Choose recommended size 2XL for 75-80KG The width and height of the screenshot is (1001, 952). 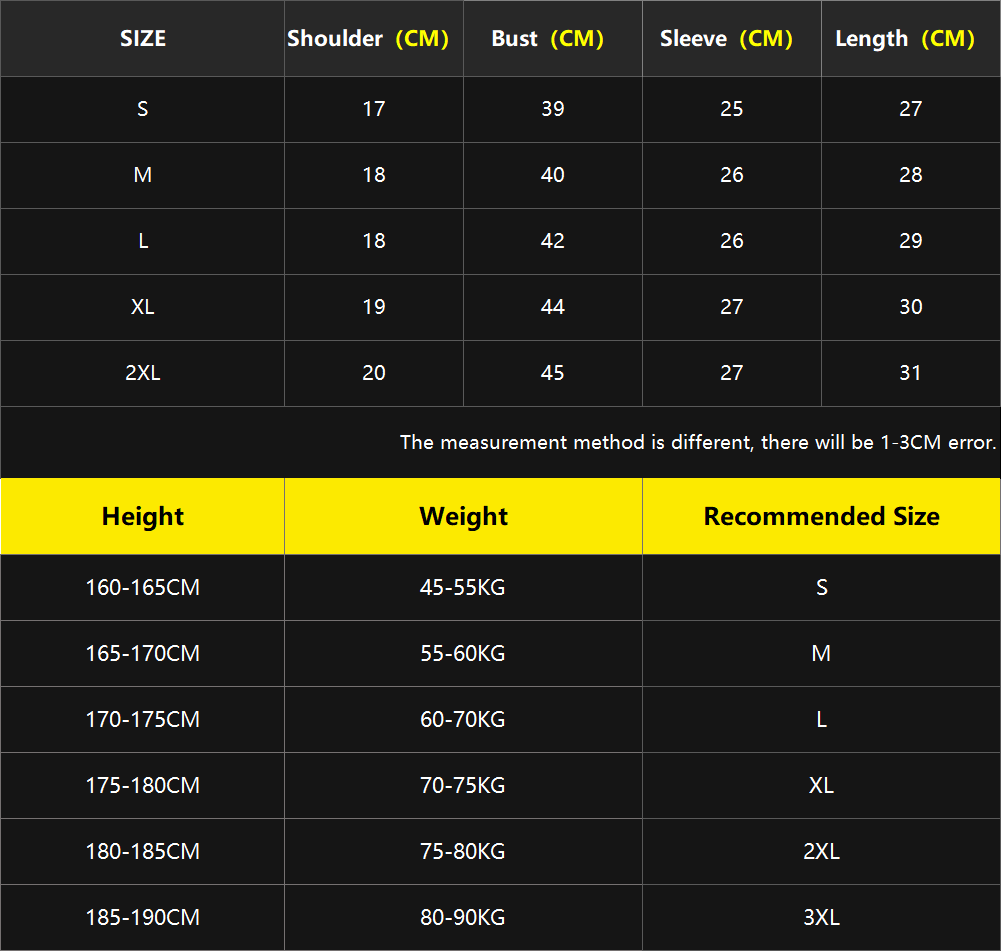point(822,852)
